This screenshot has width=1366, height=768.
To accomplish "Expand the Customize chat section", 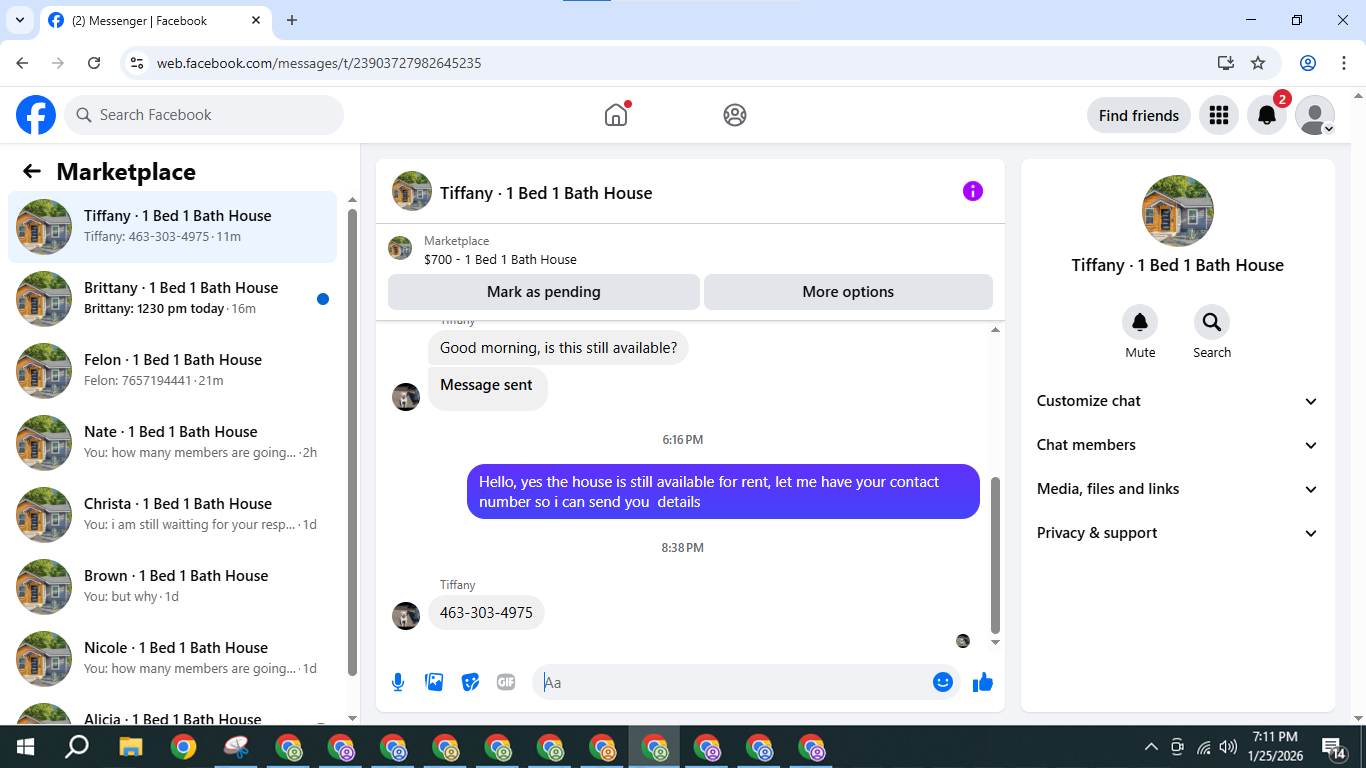I will (1178, 401).
